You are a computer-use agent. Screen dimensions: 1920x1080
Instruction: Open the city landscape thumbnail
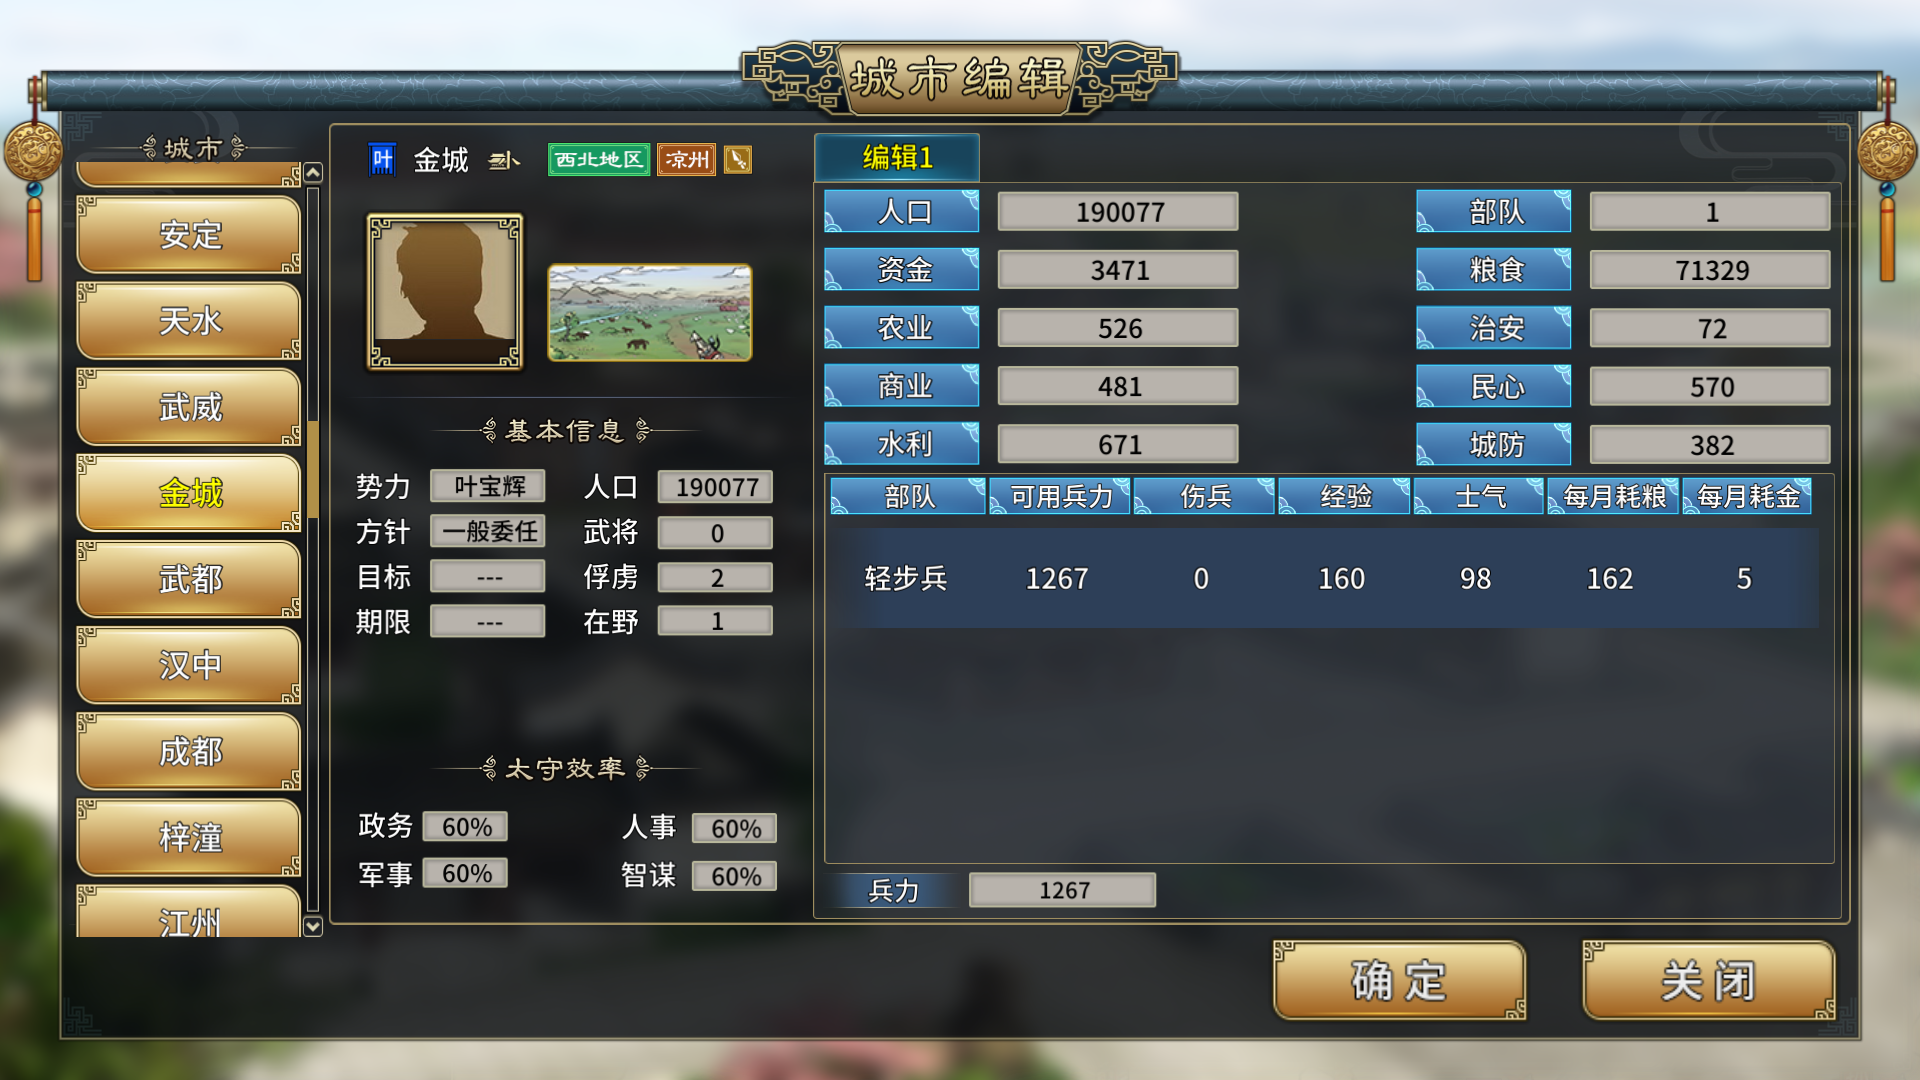[x=650, y=313]
